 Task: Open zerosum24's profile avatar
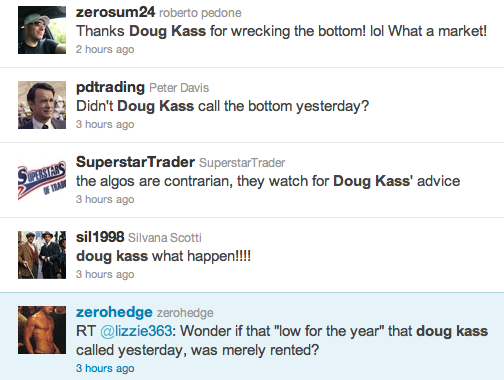click(x=42, y=30)
